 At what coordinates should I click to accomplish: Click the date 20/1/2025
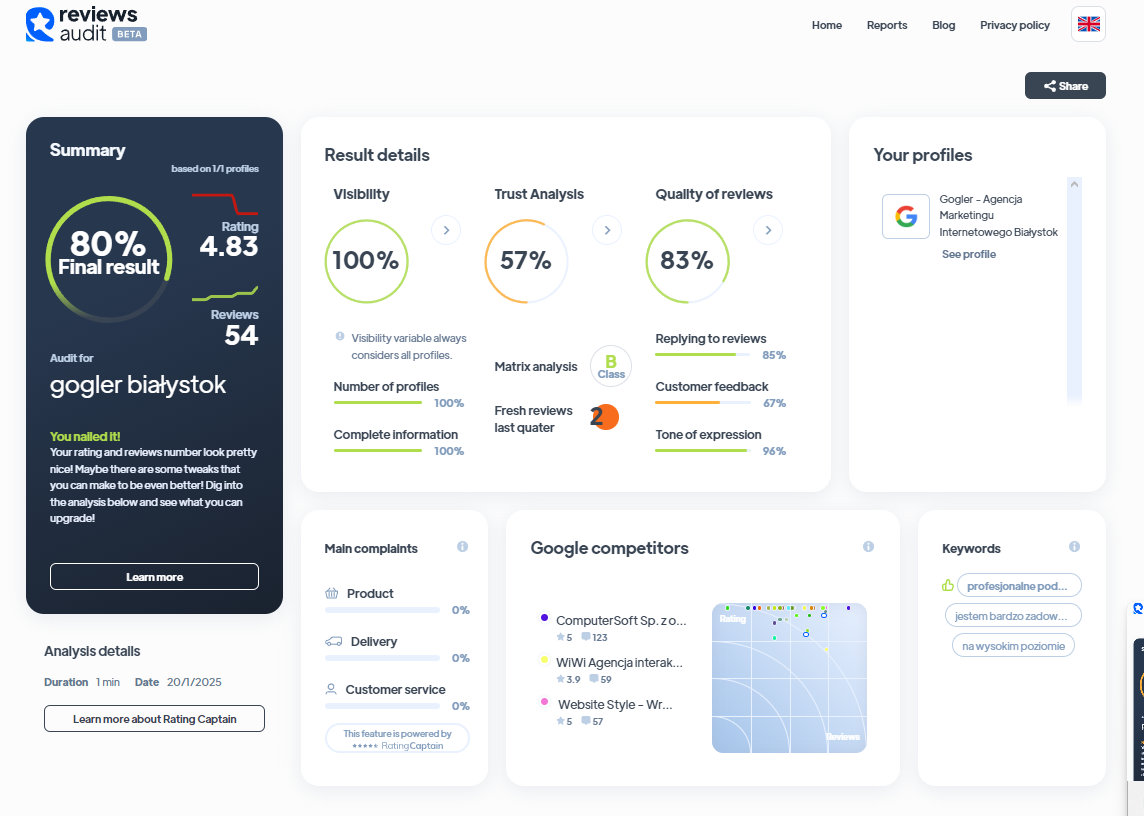pyautogui.click(x=194, y=682)
